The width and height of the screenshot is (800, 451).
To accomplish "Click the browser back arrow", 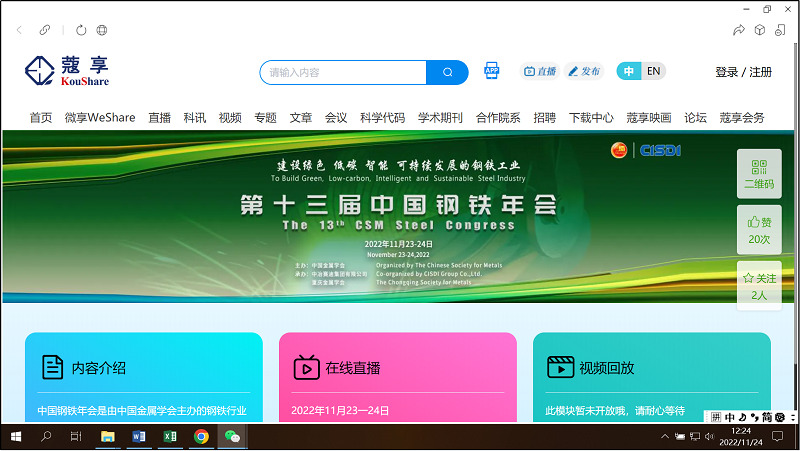I will [19, 30].
